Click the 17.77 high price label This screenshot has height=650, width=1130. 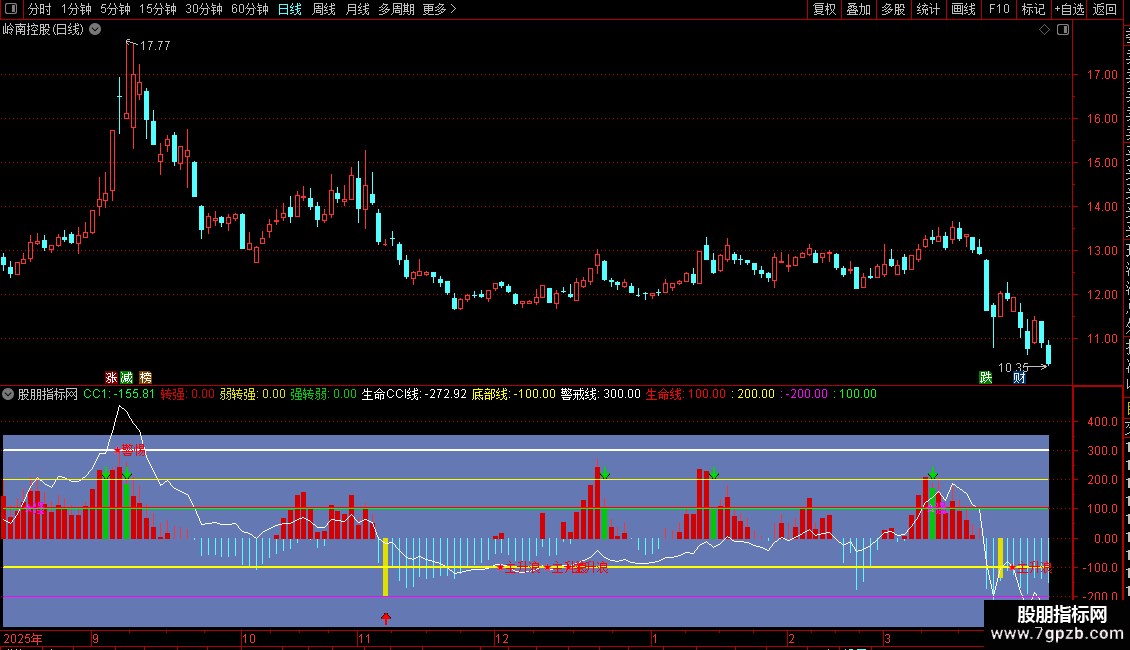click(155, 45)
